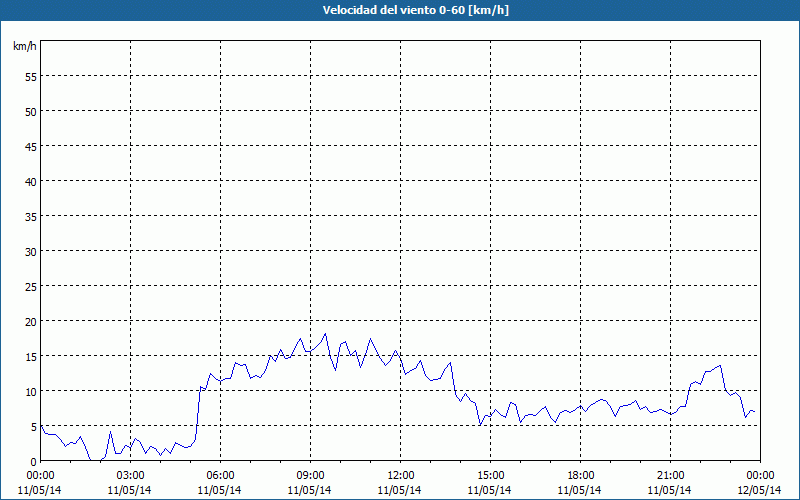The width and height of the screenshot is (800, 500).
Task: Click the y-axis value 35
Action: 31,216
